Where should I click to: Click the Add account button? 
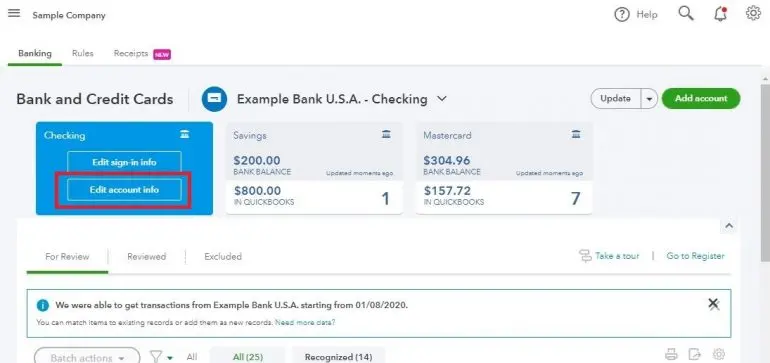pos(701,98)
